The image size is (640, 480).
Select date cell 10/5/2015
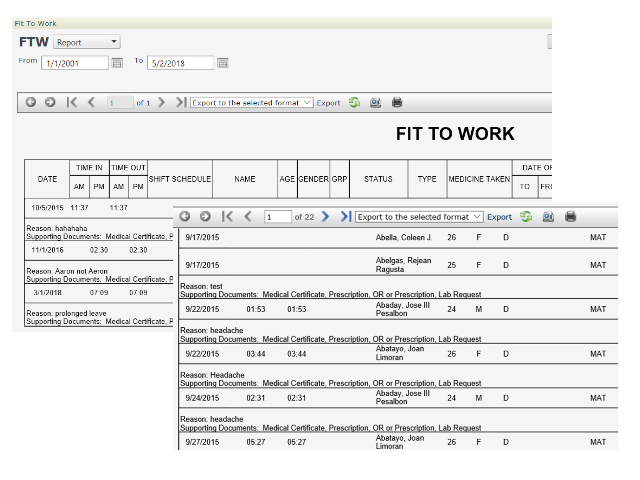[47, 208]
